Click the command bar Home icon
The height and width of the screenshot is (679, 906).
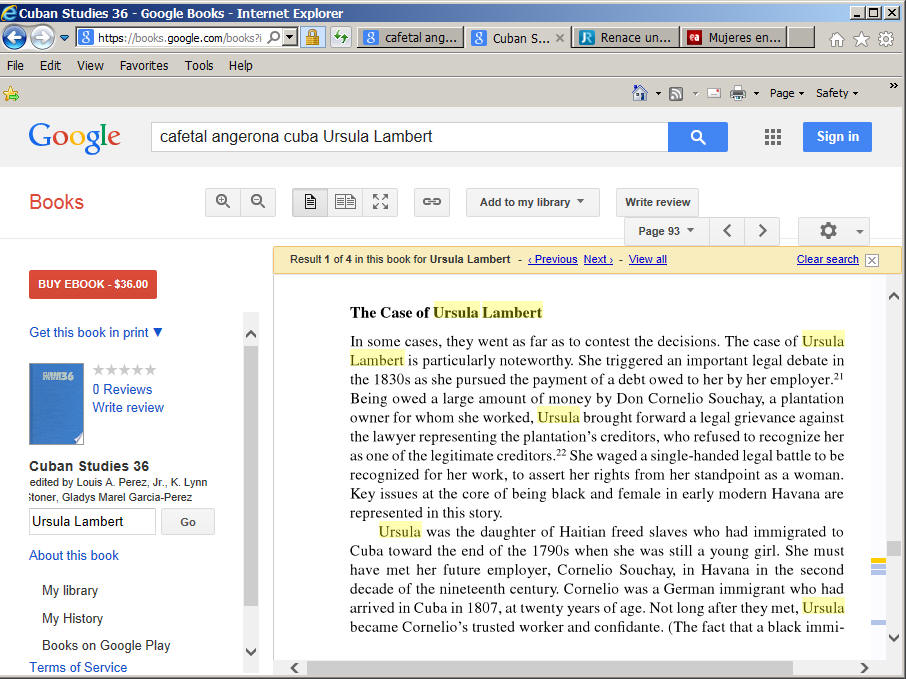pos(640,93)
